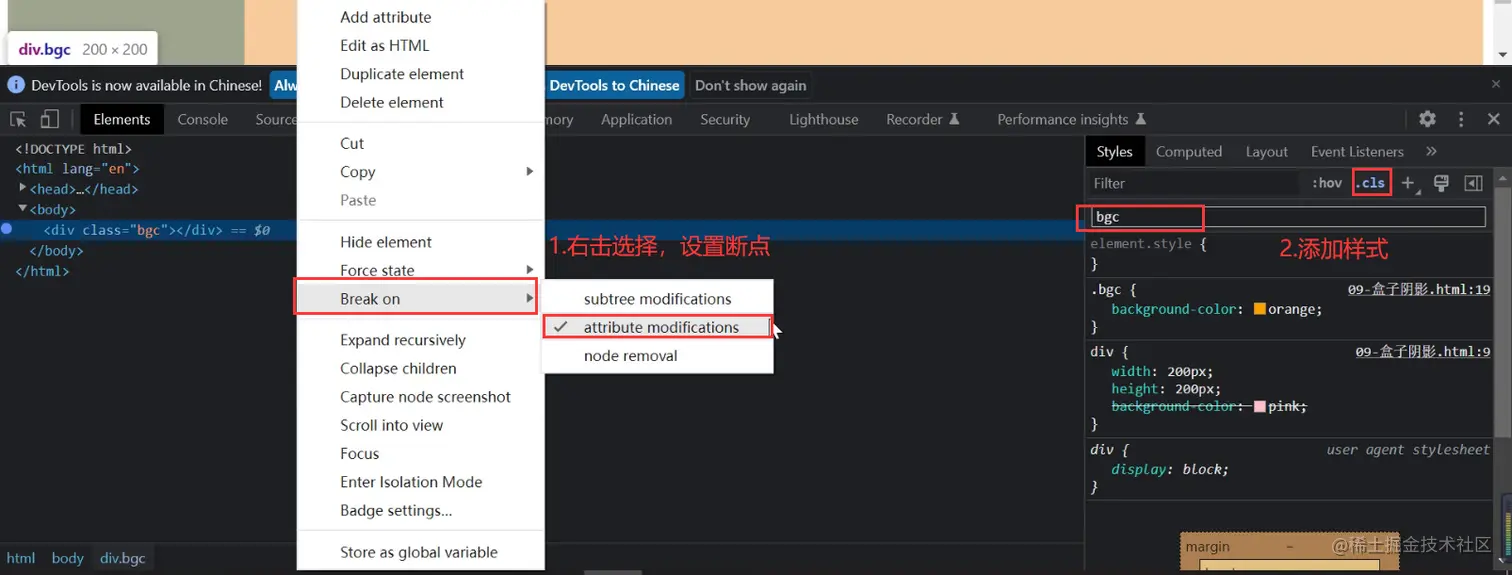This screenshot has width=1512, height=575.
Task: Collapse the body element node
Action: 23,208
